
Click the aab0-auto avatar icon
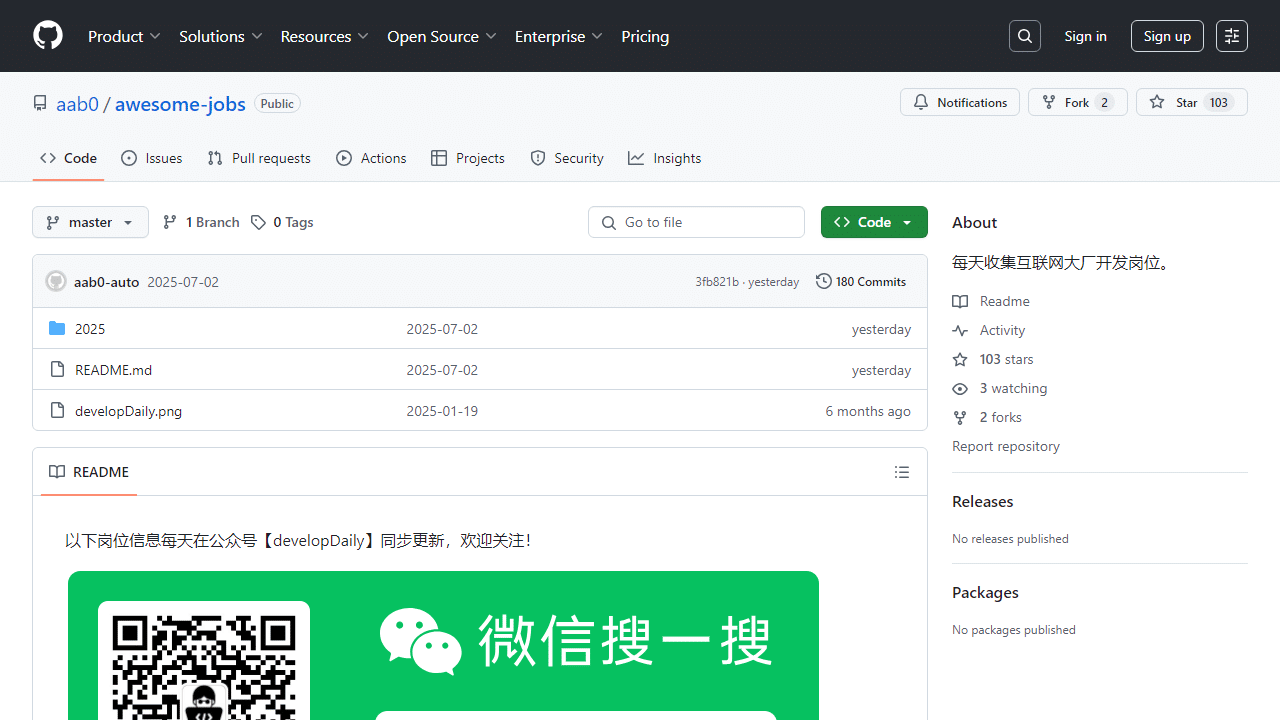coord(56,282)
